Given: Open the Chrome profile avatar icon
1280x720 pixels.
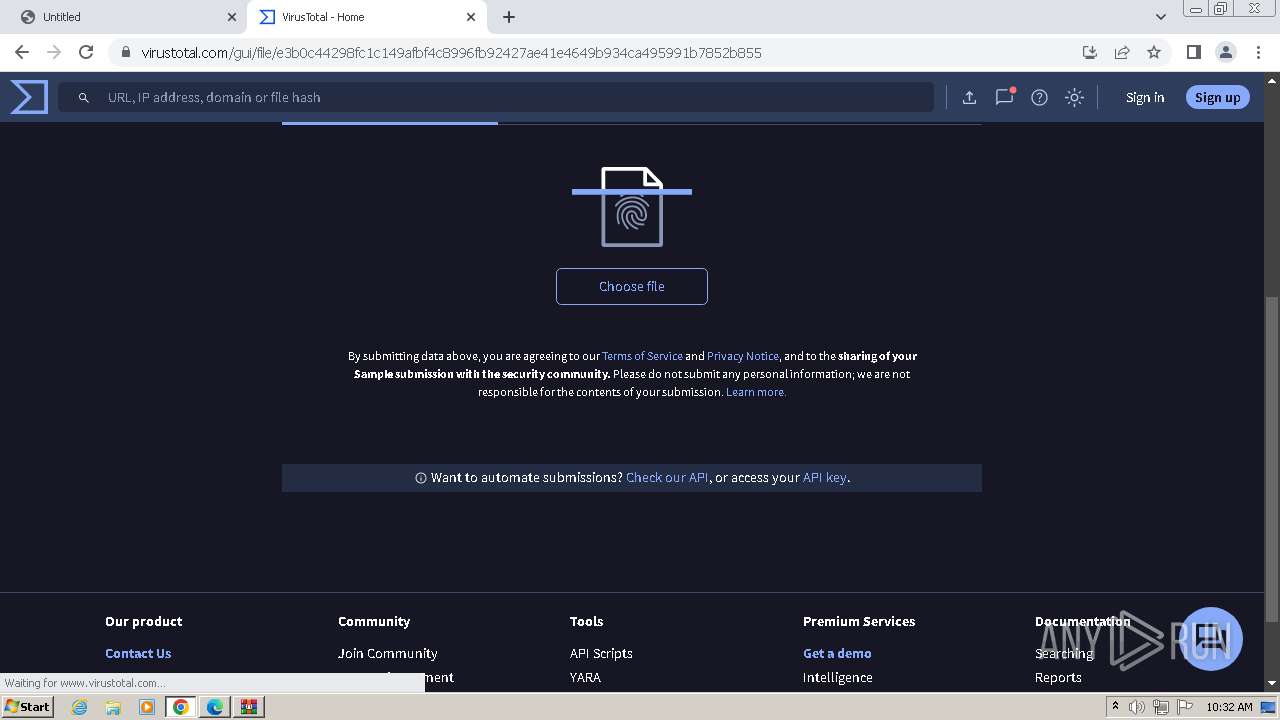Looking at the screenshot, I should click(1225, 52).
